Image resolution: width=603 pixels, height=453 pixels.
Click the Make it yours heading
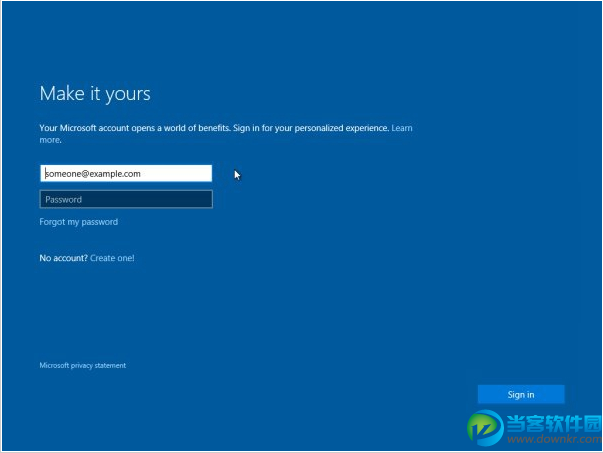95,94
